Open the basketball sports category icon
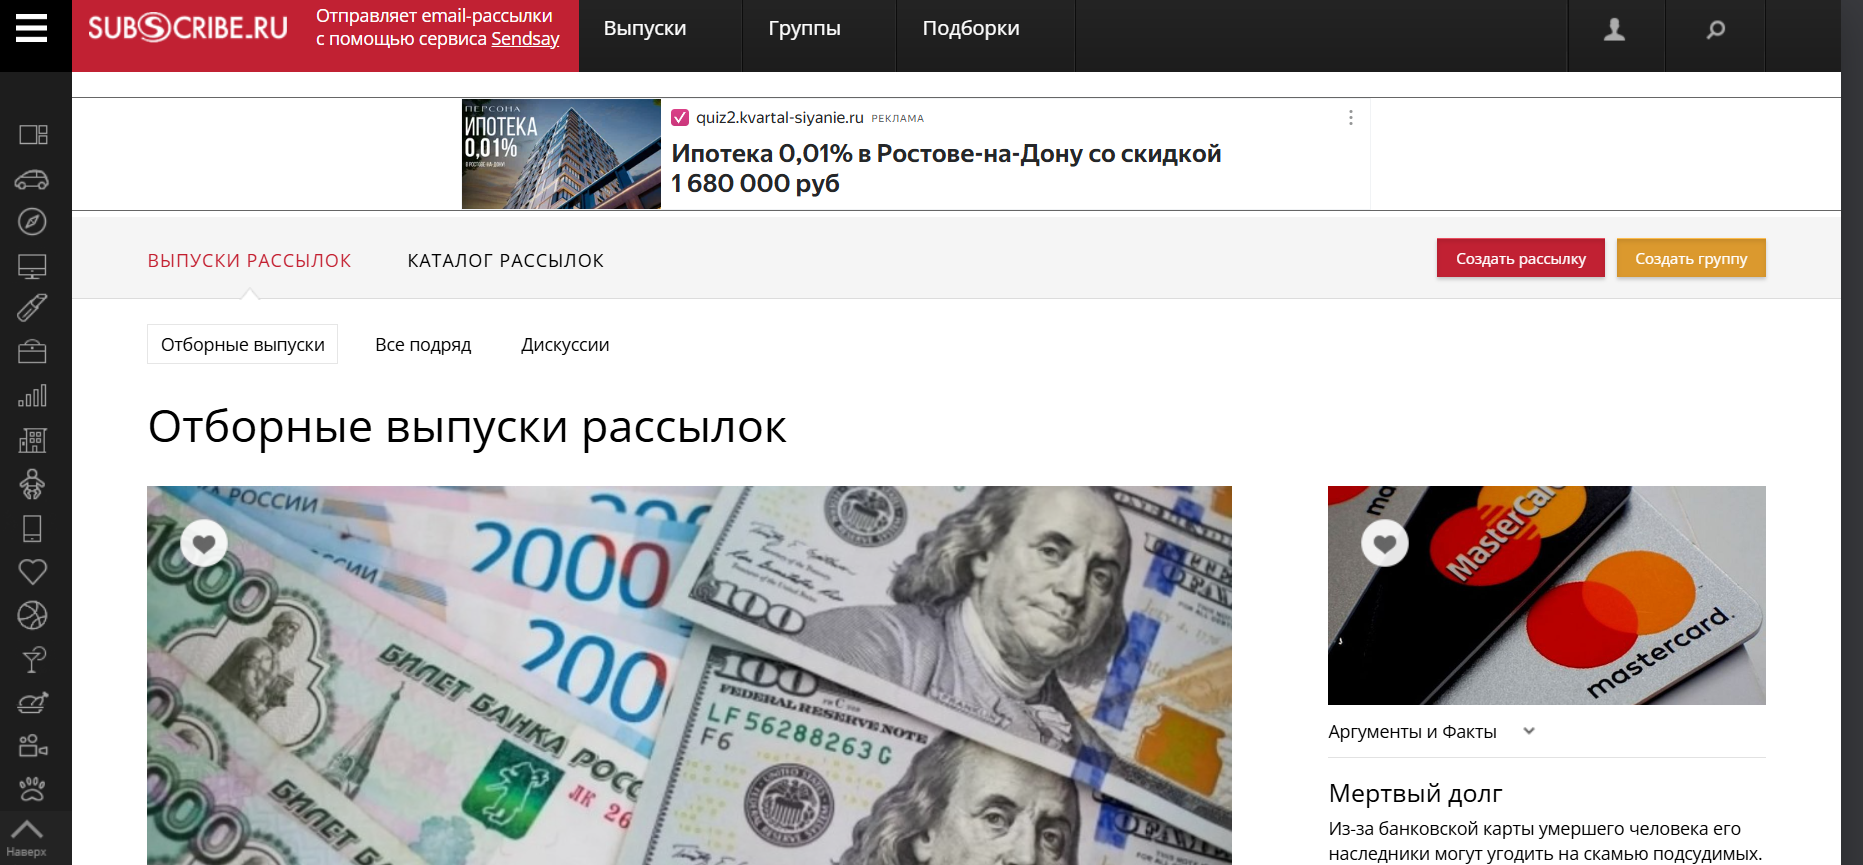This screenshot has height=865, width=1863. pos(32,615)
